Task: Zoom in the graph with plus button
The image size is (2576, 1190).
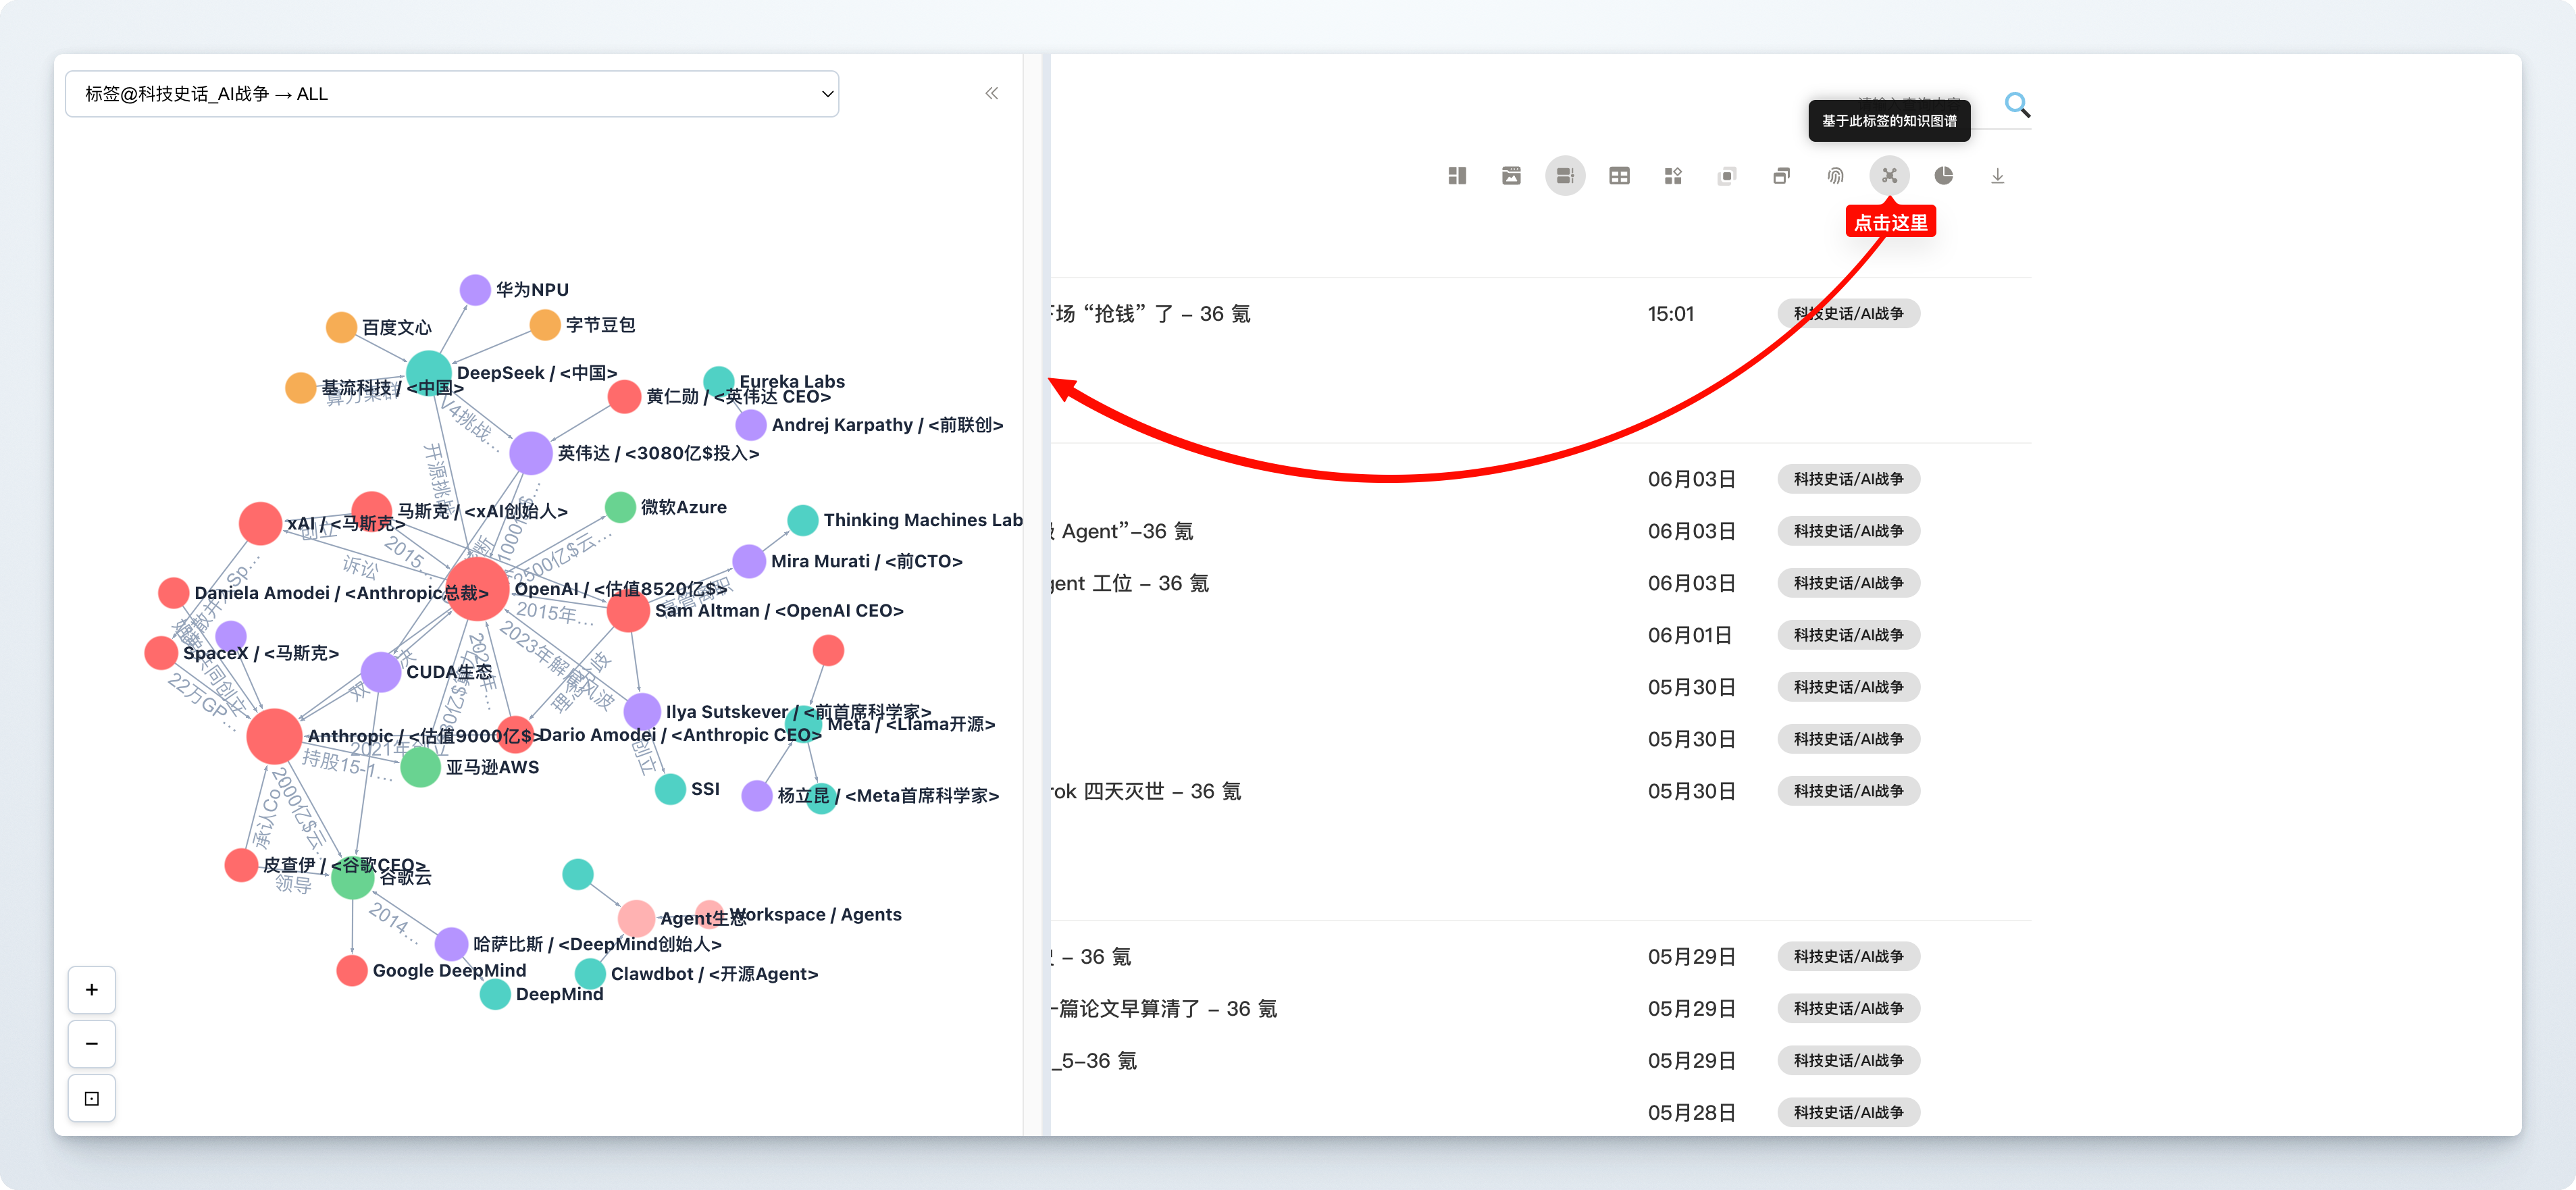Action: click(x=92, y=989)
